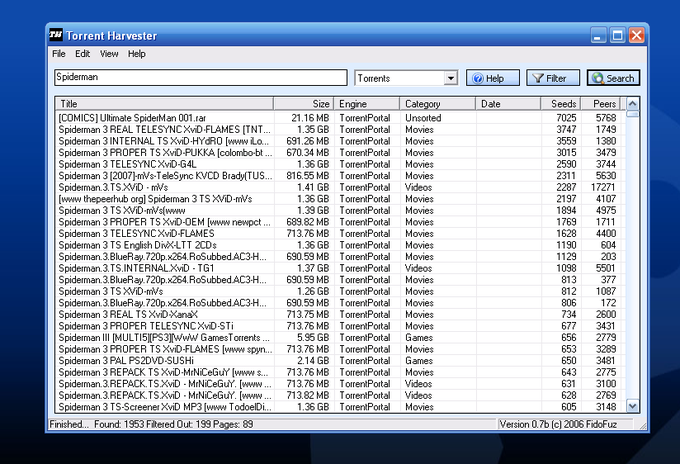Close the Torrent Harvester window

[636, 35]
